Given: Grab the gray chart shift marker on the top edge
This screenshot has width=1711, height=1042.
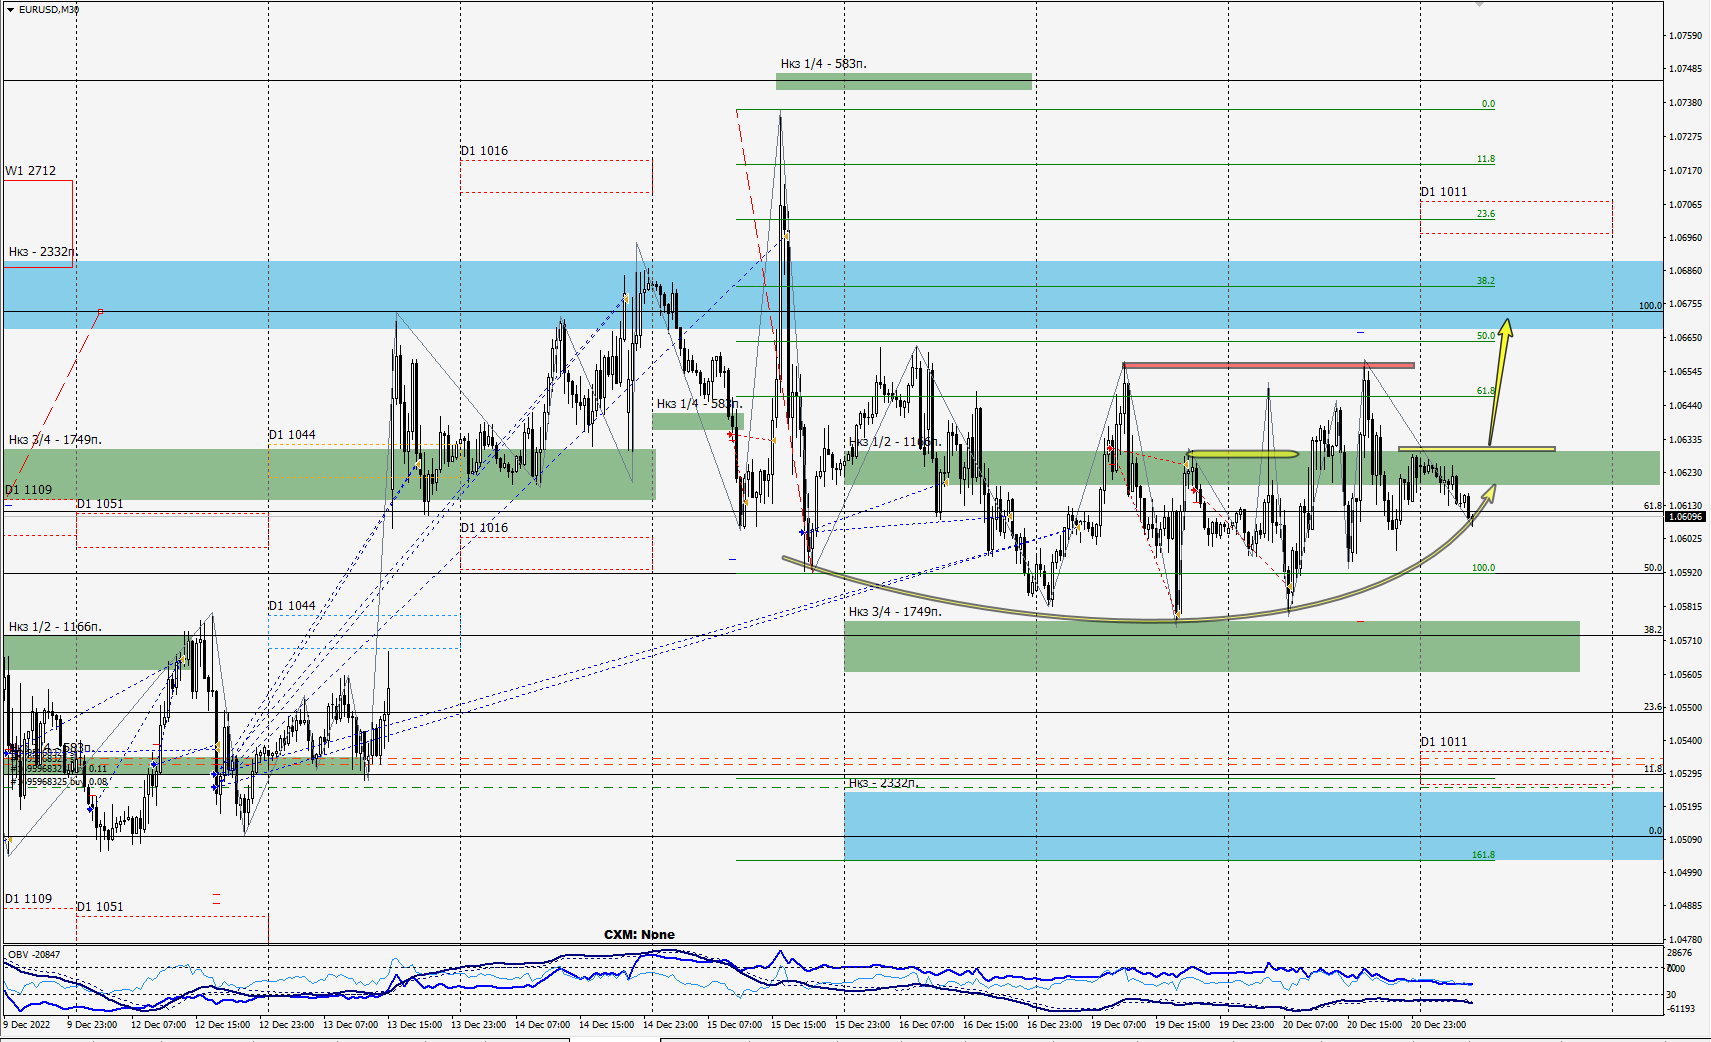Looking at the screenshot, I should (1480, 4).
